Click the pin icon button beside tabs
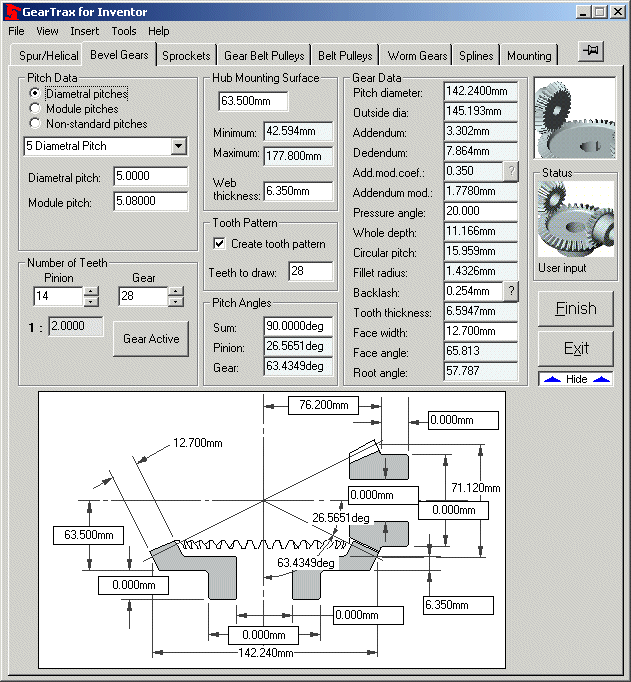 [x=590, y=52]
